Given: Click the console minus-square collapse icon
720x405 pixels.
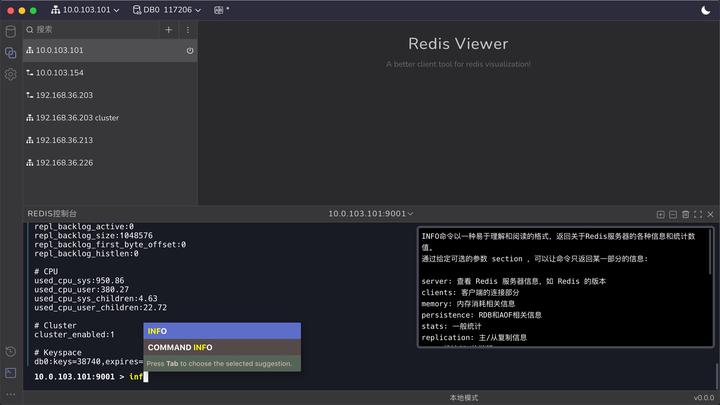Looking at the screenshot, I should (x=673, y=214).
